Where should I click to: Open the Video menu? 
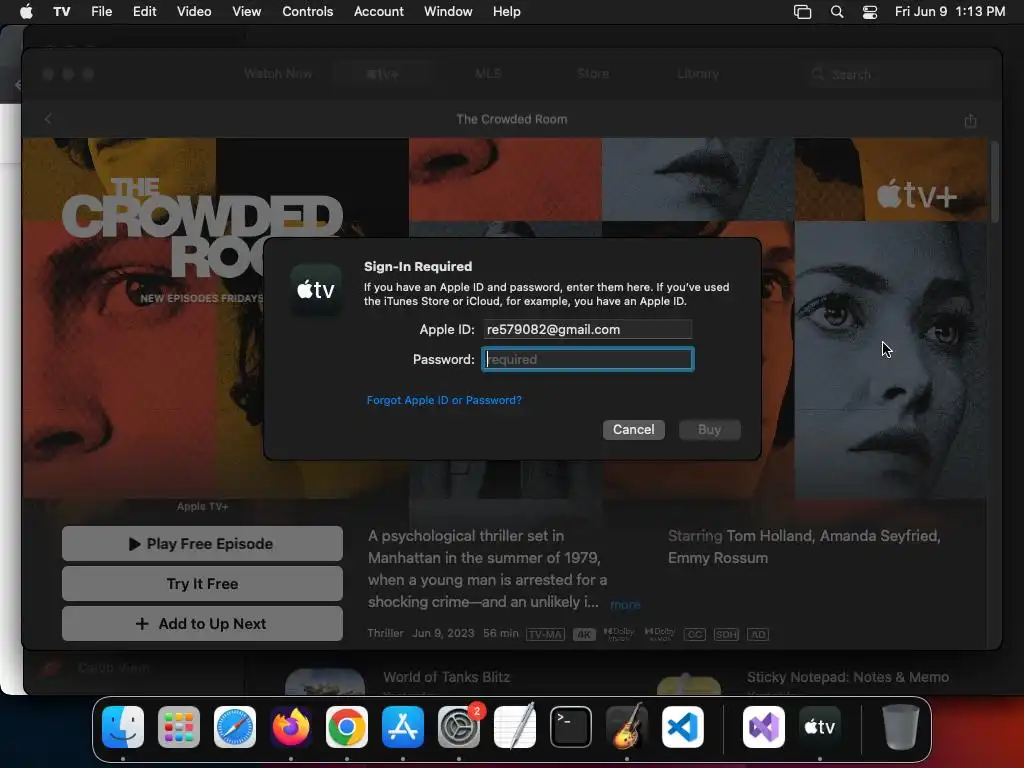[194, 11]
